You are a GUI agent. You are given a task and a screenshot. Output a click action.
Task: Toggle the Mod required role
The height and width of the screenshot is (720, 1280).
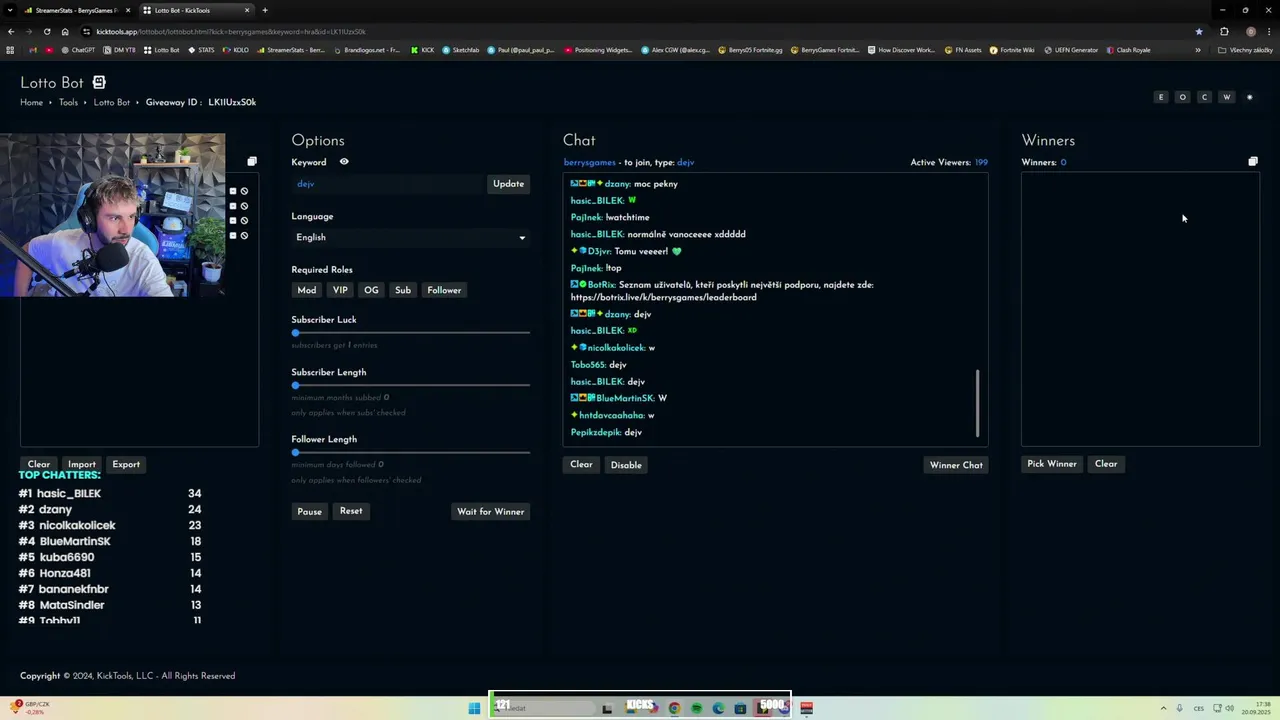(x=307, y=290)
